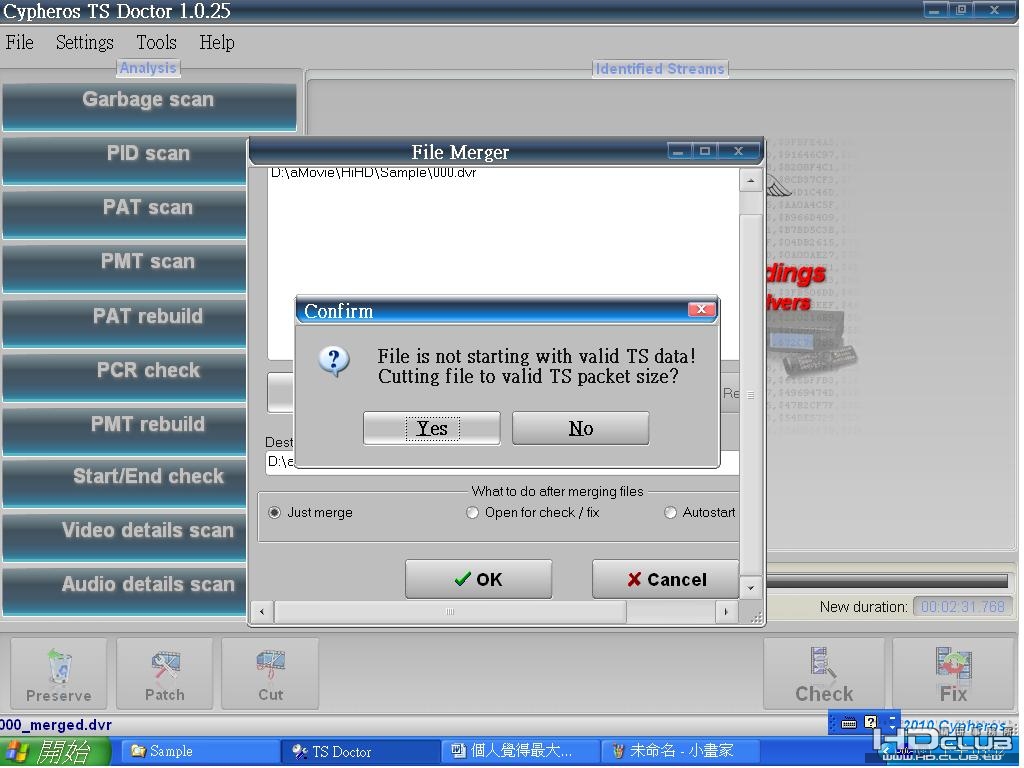1024x768 pixels.
Task: Click the Preserve recycle bin icon
Action: [59, 666]
